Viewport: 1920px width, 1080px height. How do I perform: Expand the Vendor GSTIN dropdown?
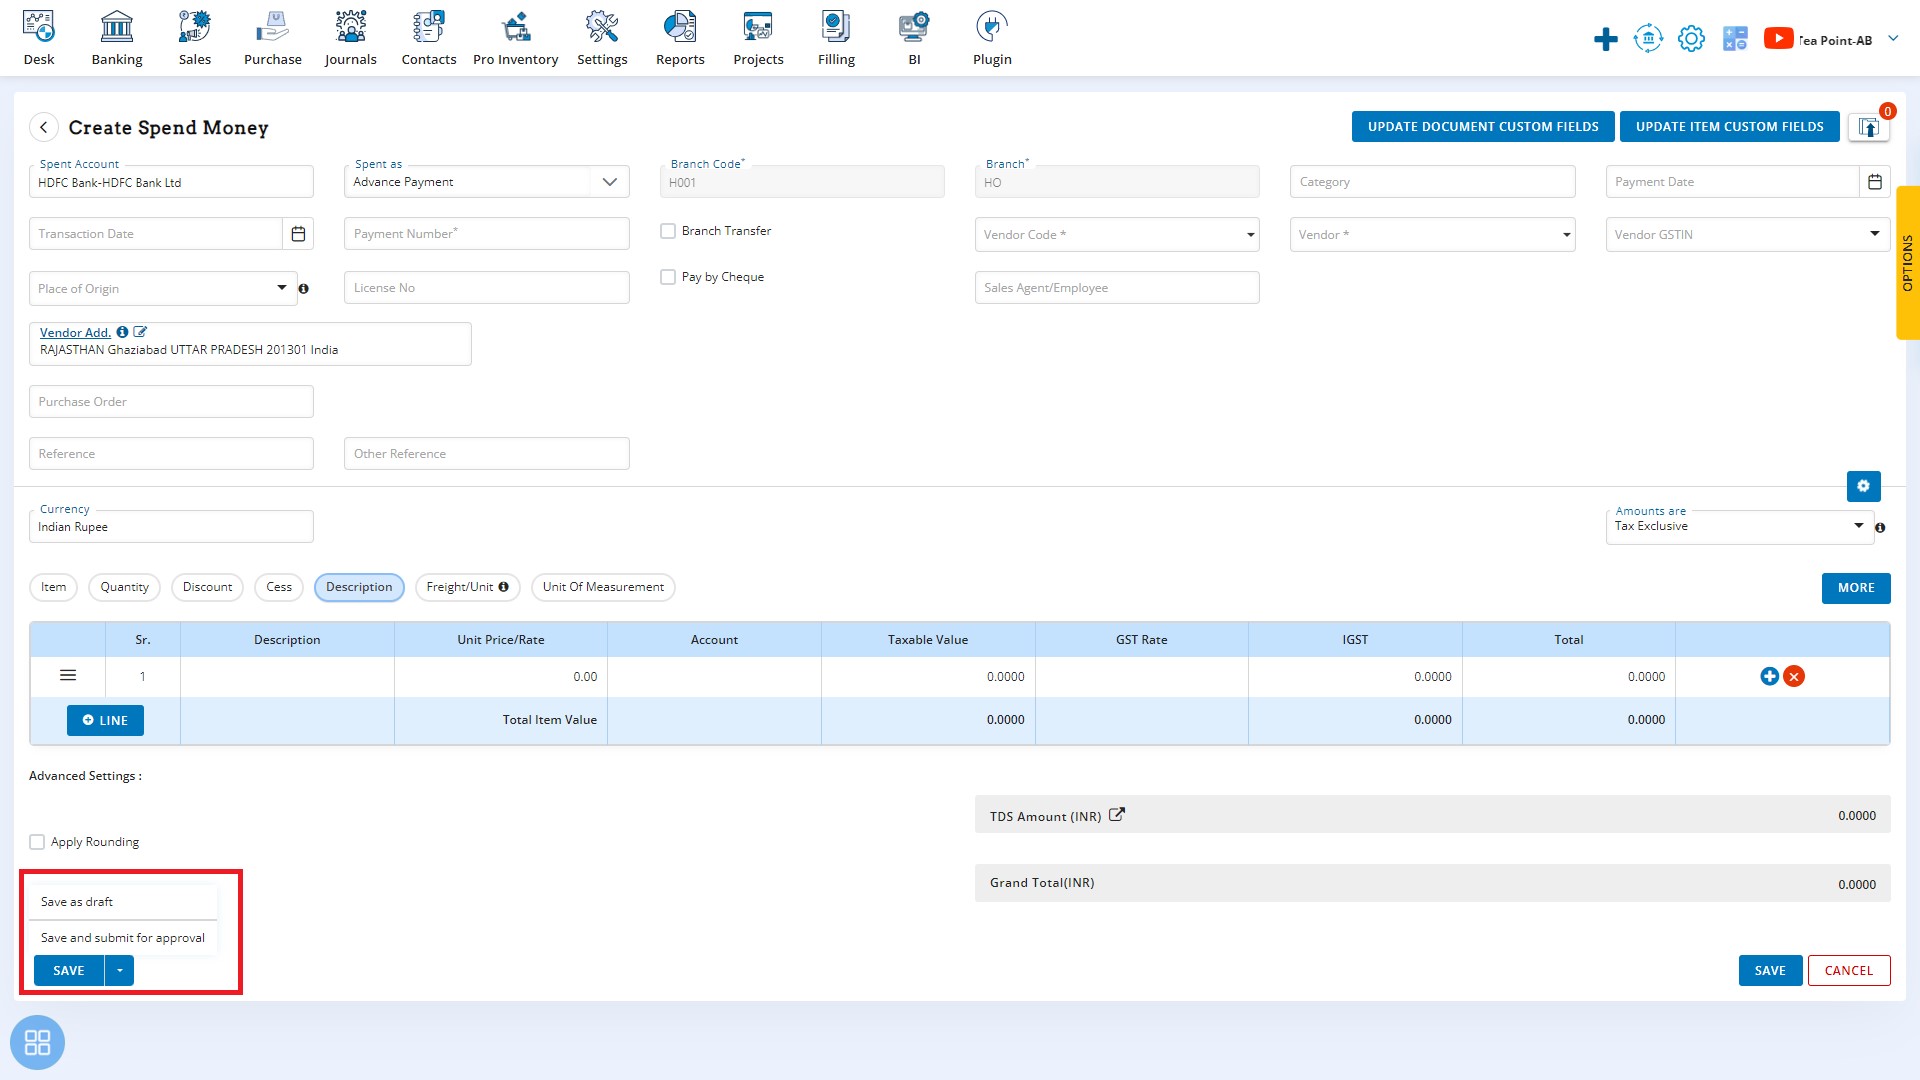pos(1874,235)
